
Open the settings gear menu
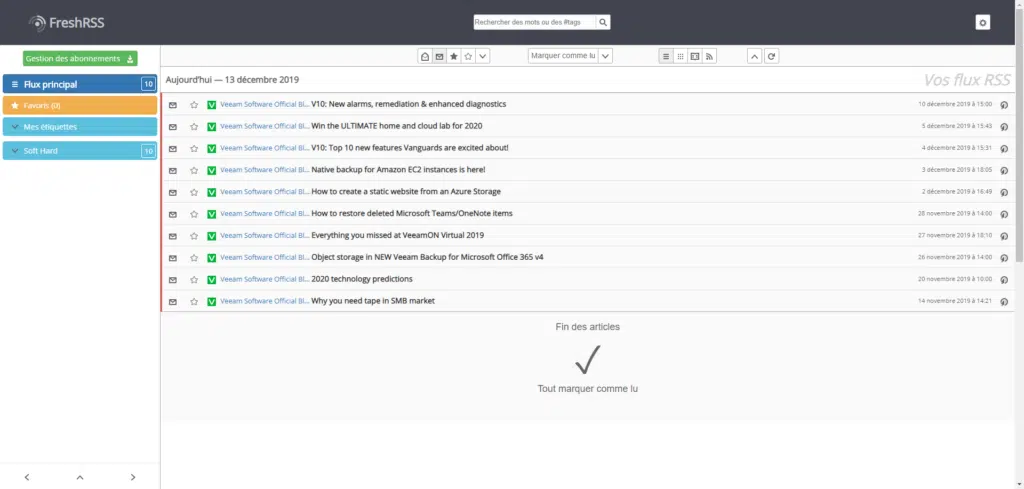click(982, 23)
